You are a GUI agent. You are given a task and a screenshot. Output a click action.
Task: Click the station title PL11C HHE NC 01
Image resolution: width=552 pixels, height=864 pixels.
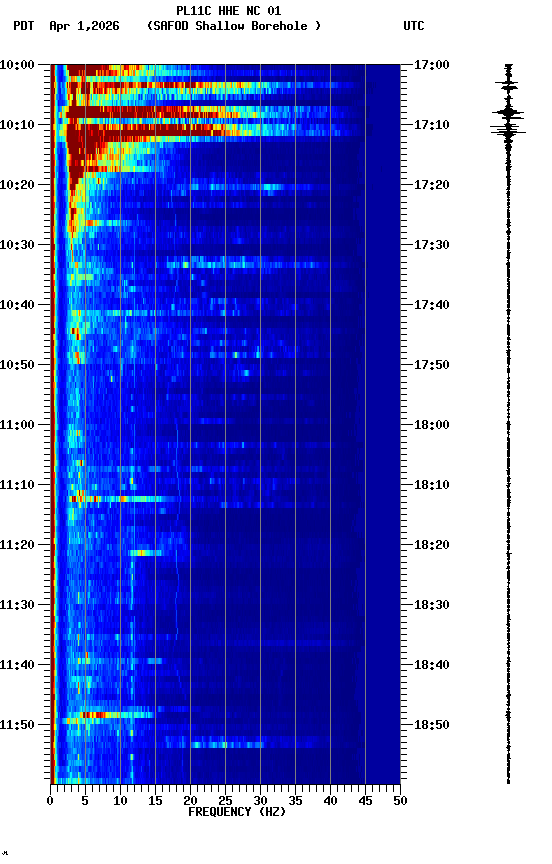[x=229, y=11]
